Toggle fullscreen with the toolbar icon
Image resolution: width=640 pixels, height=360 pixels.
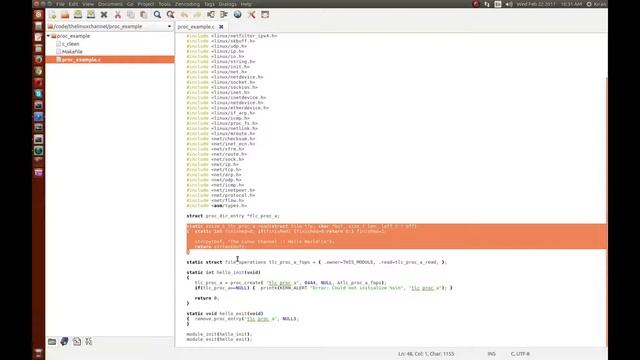pos(265,15)
